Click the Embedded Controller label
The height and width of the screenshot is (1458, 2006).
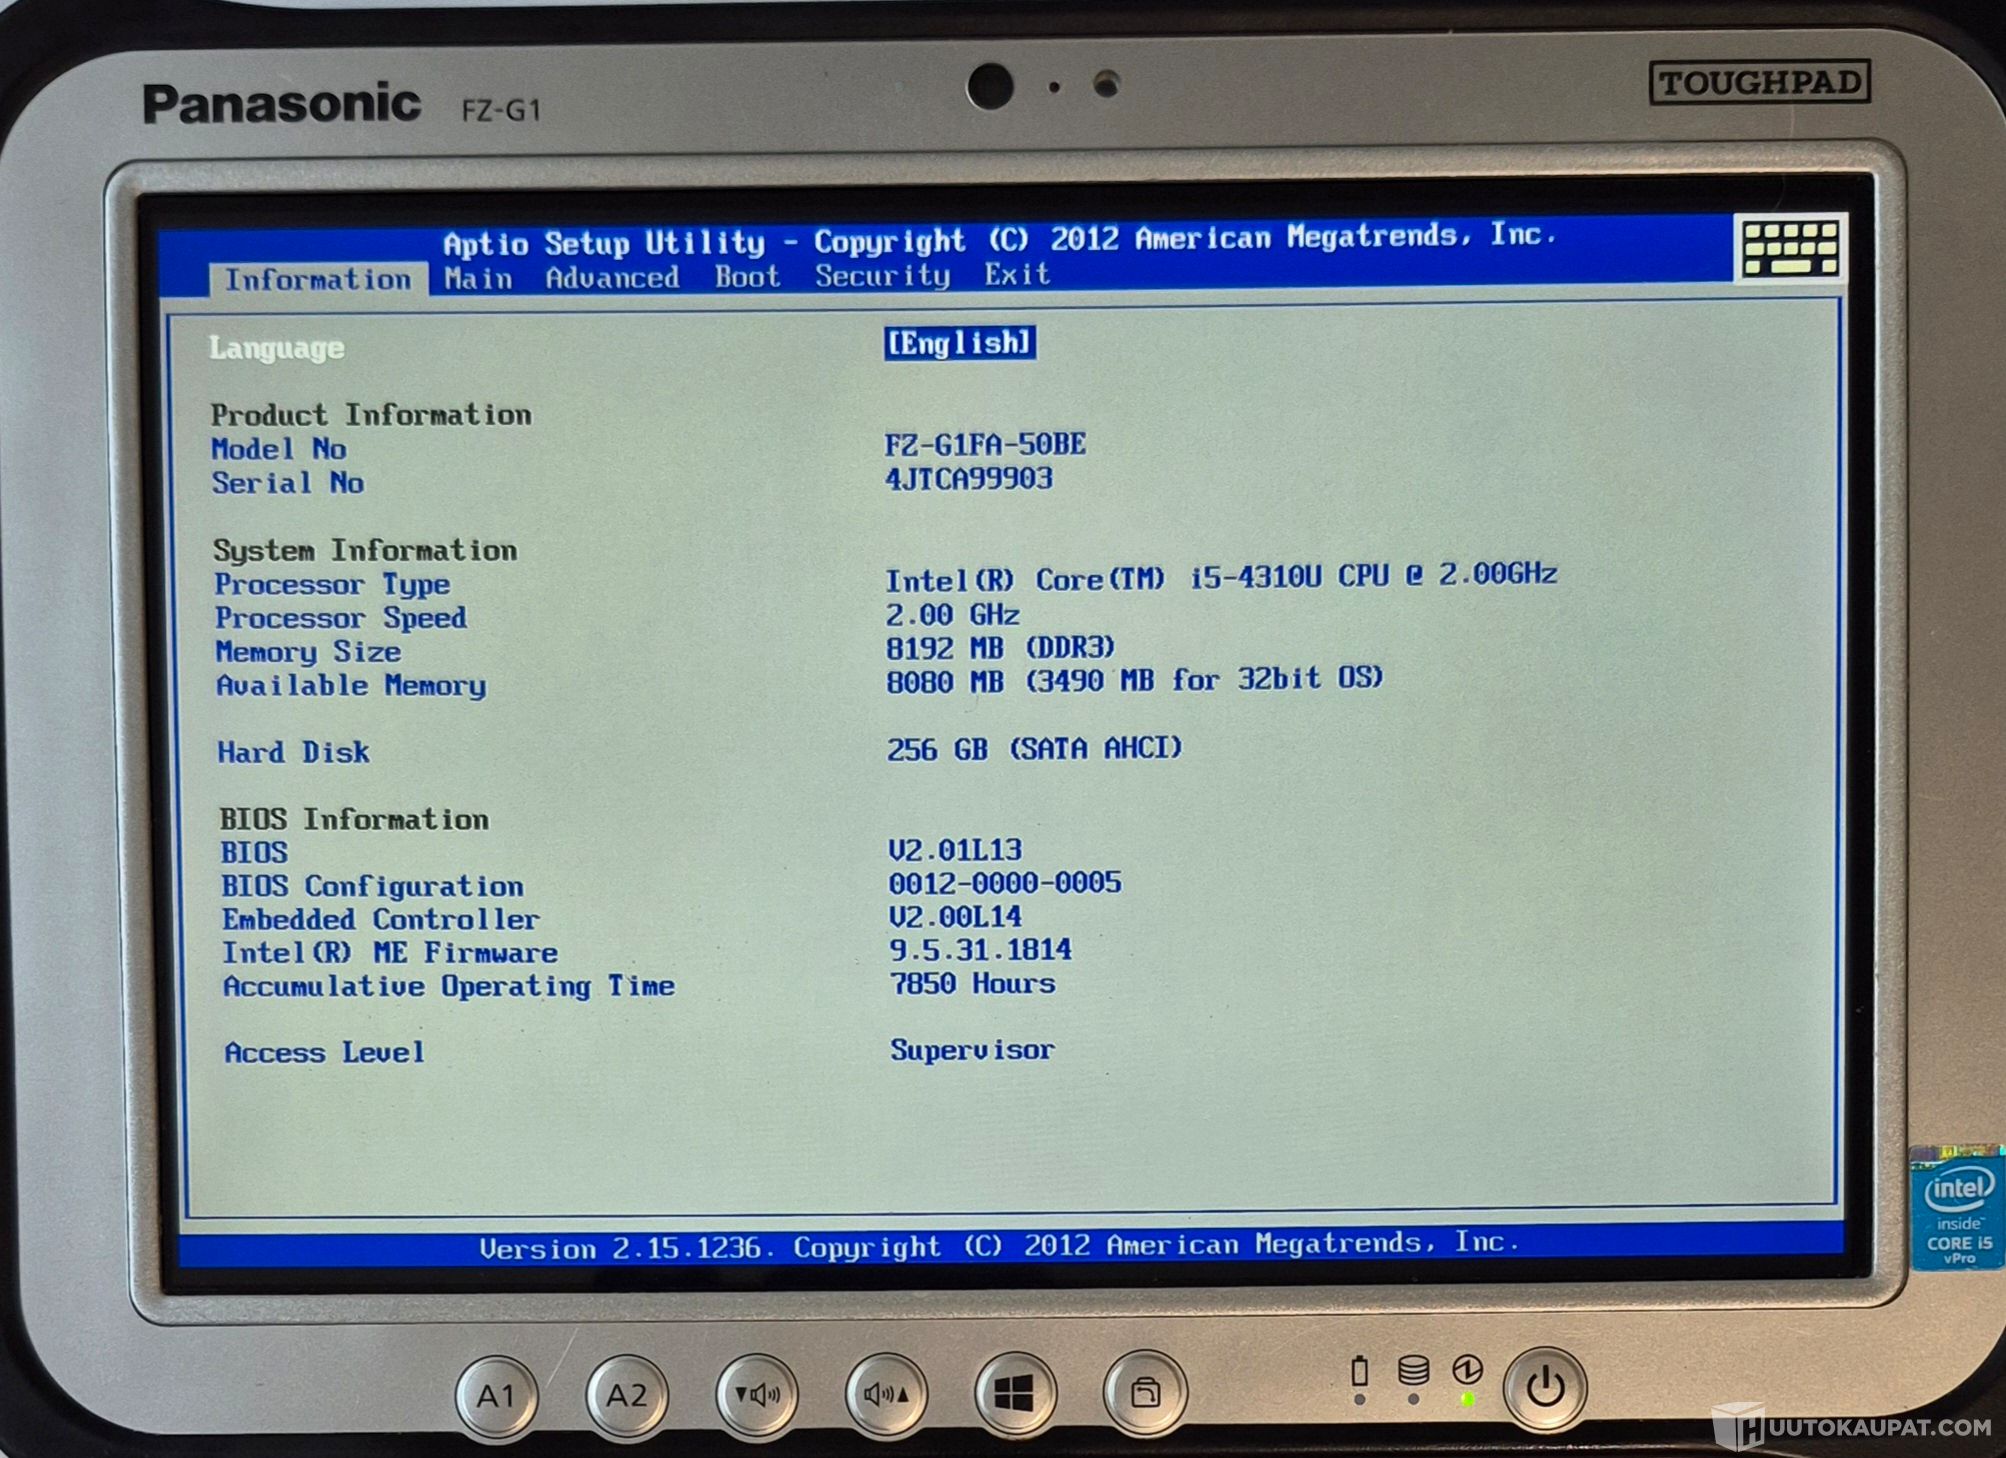(x=380, y=919)
